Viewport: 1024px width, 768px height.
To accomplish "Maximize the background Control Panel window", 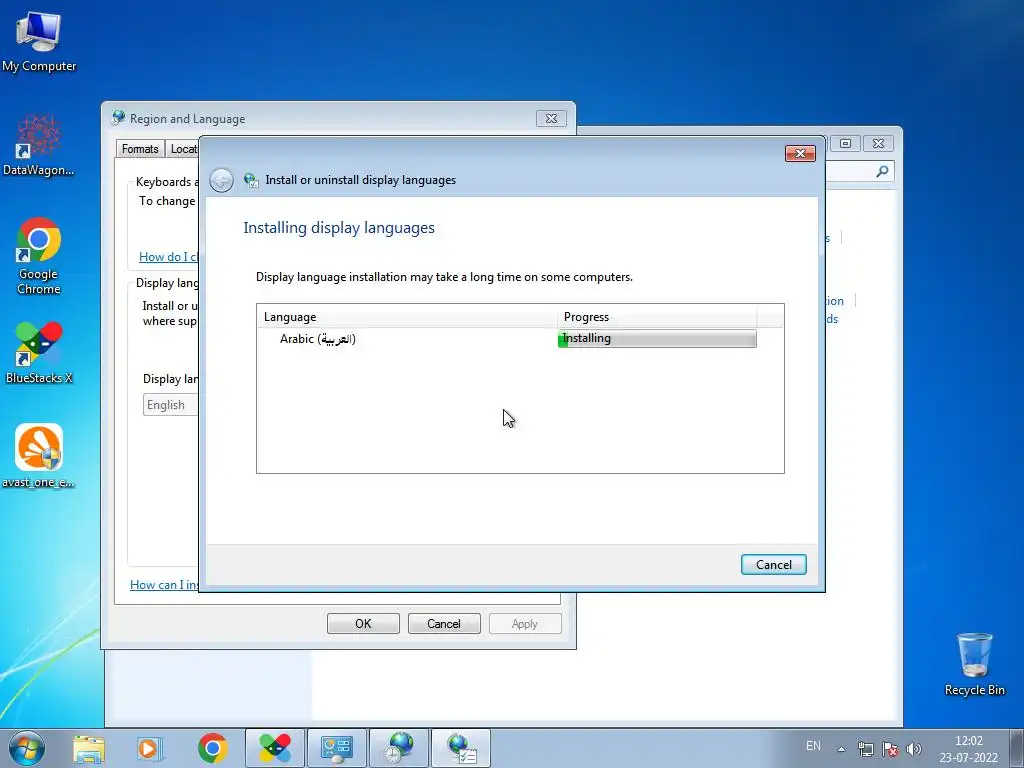I will [845, 143].
